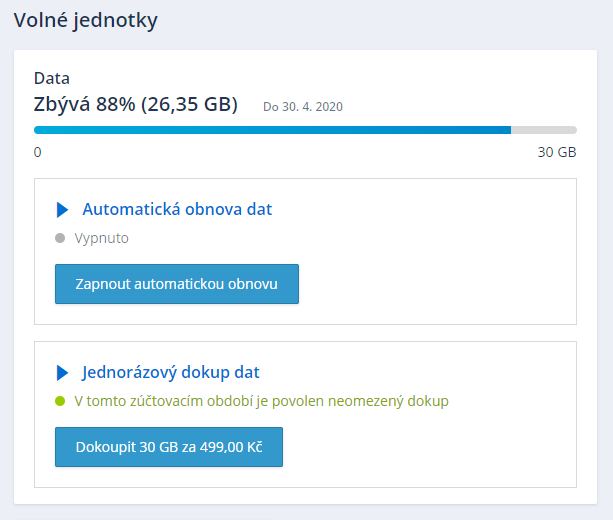Click the Vypnuto status text
The height and width of the screenshot is (520, 613).
coord(102,238)
